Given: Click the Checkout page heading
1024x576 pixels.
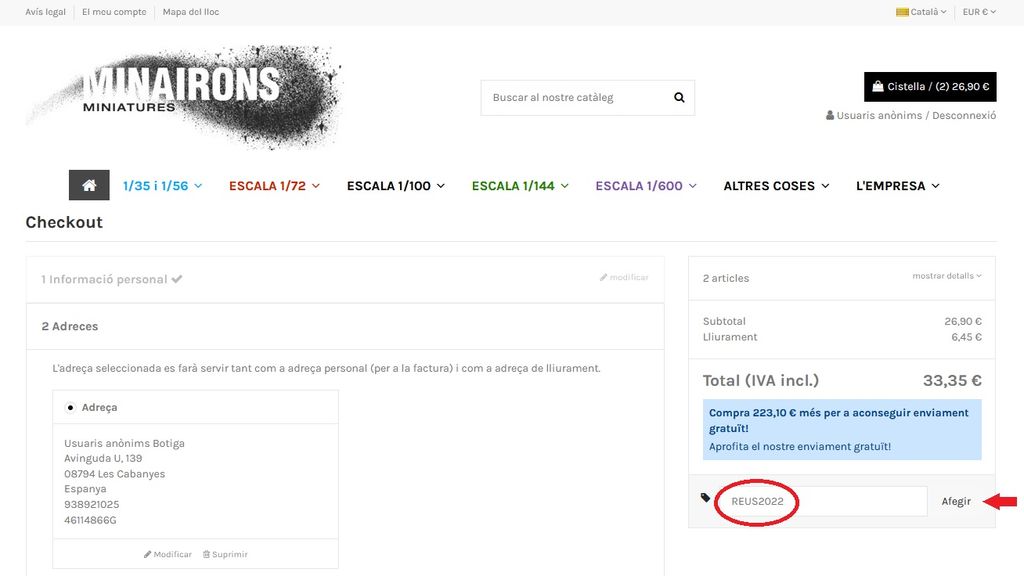Looking at the screenshot, I should click(64, 223).
